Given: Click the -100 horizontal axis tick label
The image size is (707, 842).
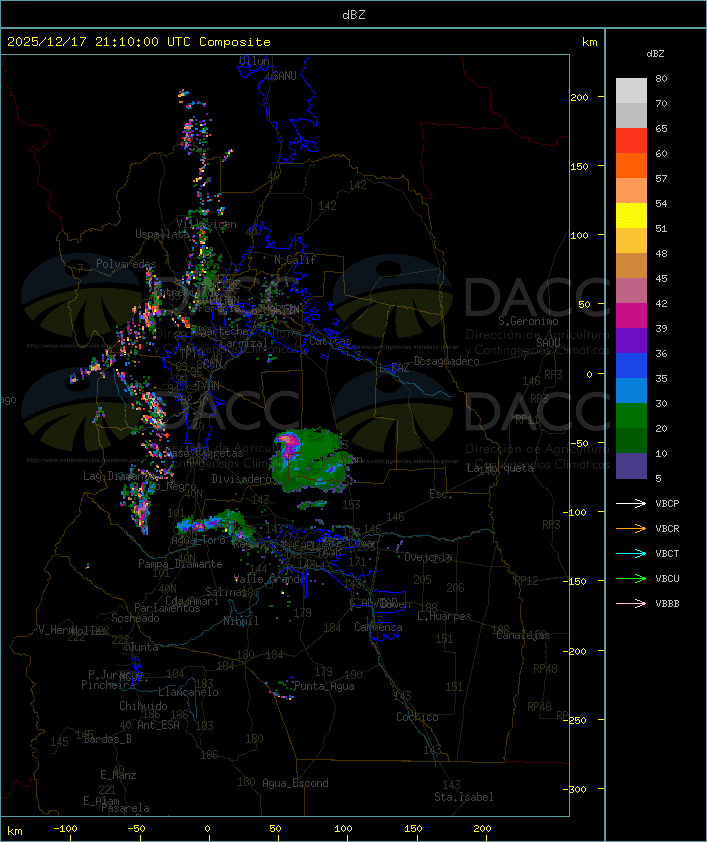Looking at the screenshot, I should pos(65,829).
